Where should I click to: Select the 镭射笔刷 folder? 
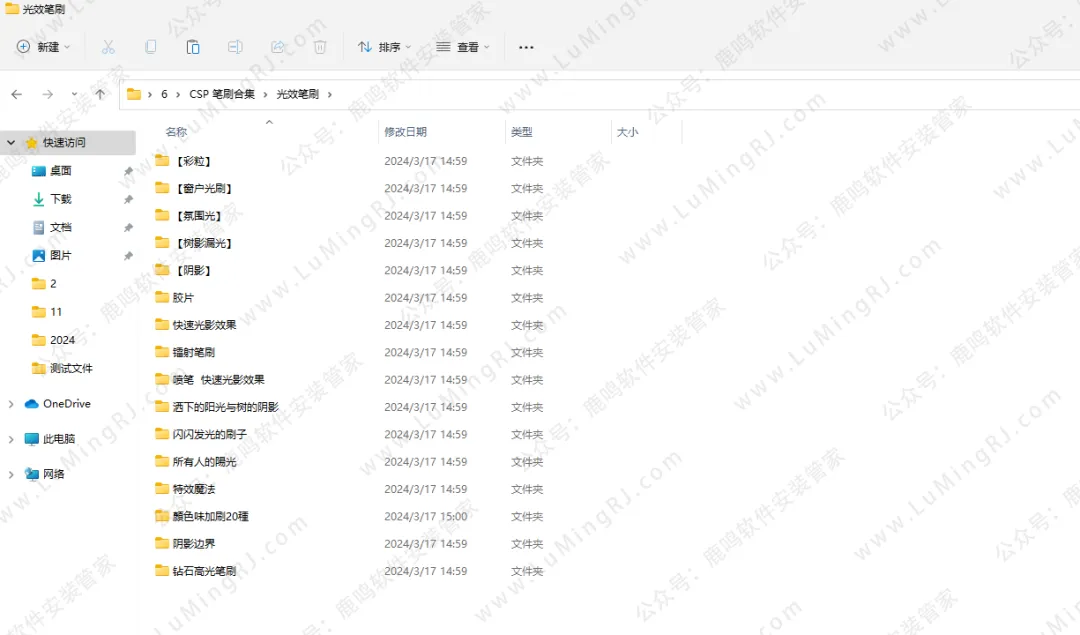click(x=193, y=352)
